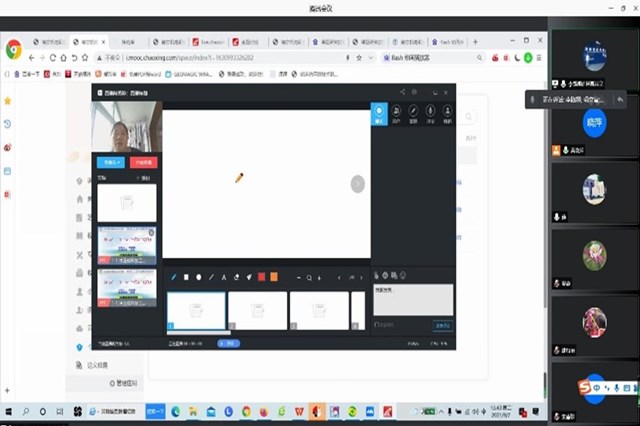
Task: Click the browser address bar
Action: tap(250, 58)
